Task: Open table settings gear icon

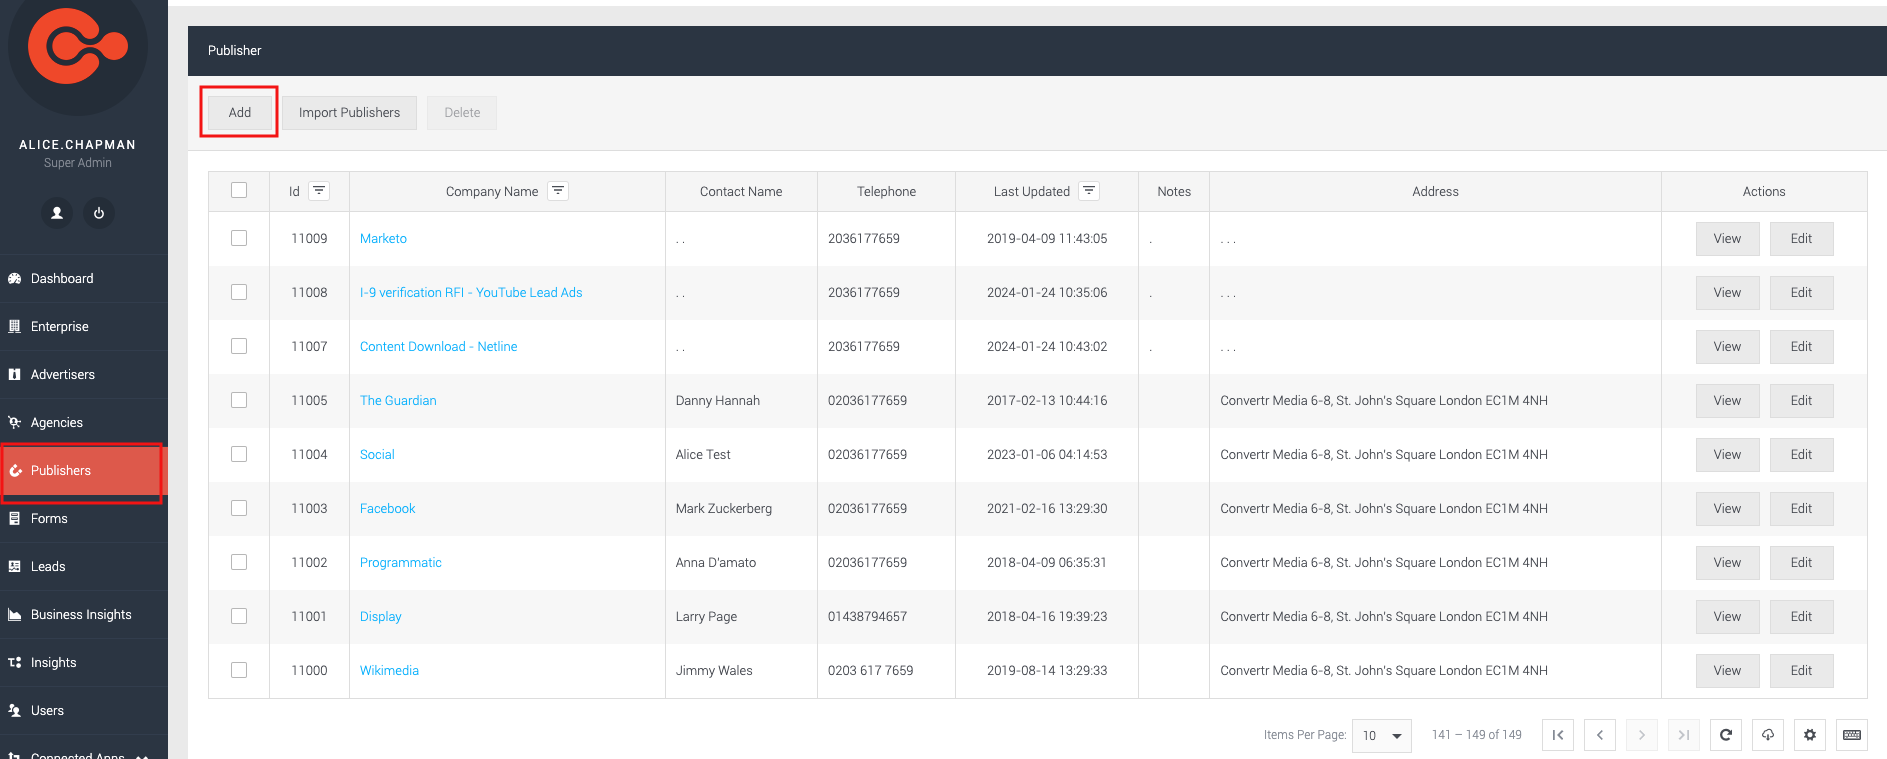Action: click(x=1810, y=735)
